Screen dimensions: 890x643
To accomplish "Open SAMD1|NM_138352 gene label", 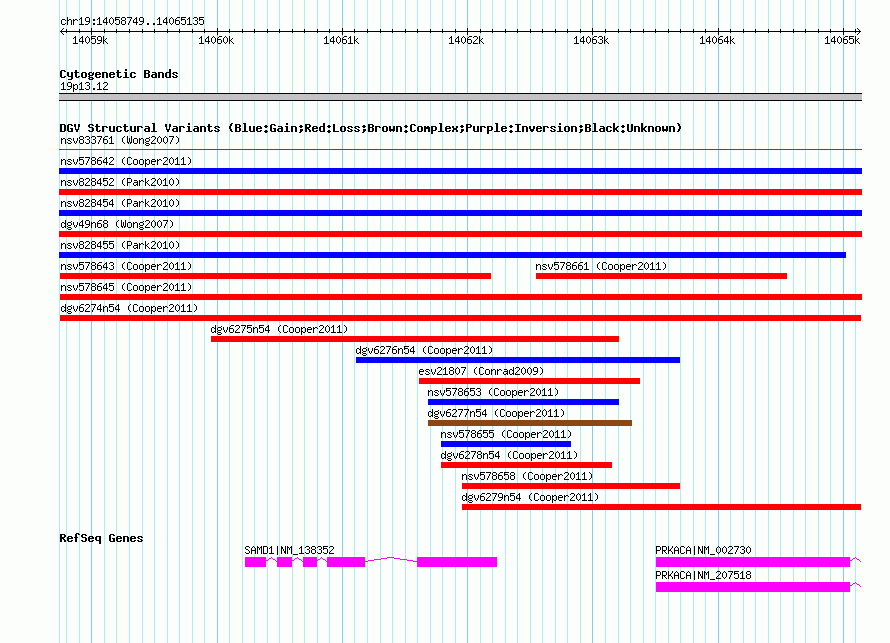I will (x=289, y=550).
